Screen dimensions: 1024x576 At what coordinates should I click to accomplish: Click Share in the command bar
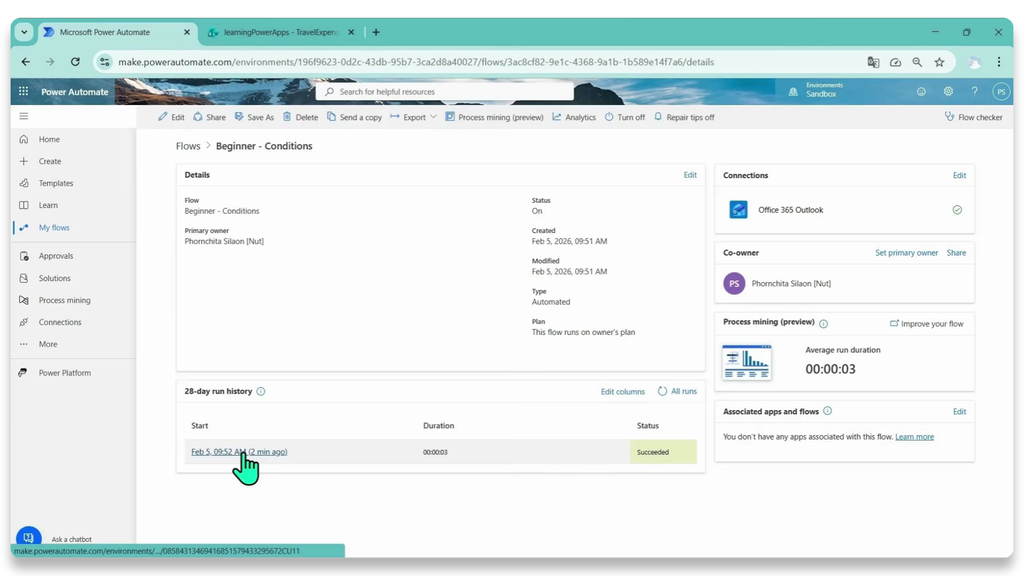(209, 118)
